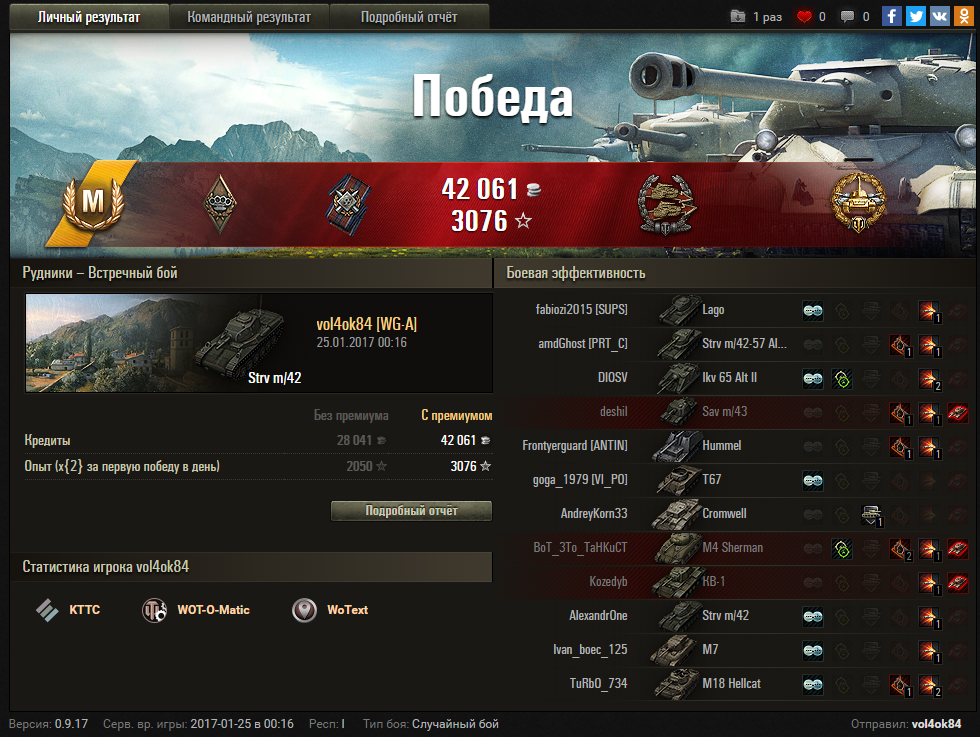Open KTTC player statistics link
The image size is (980, 737).
pos(68,609)
